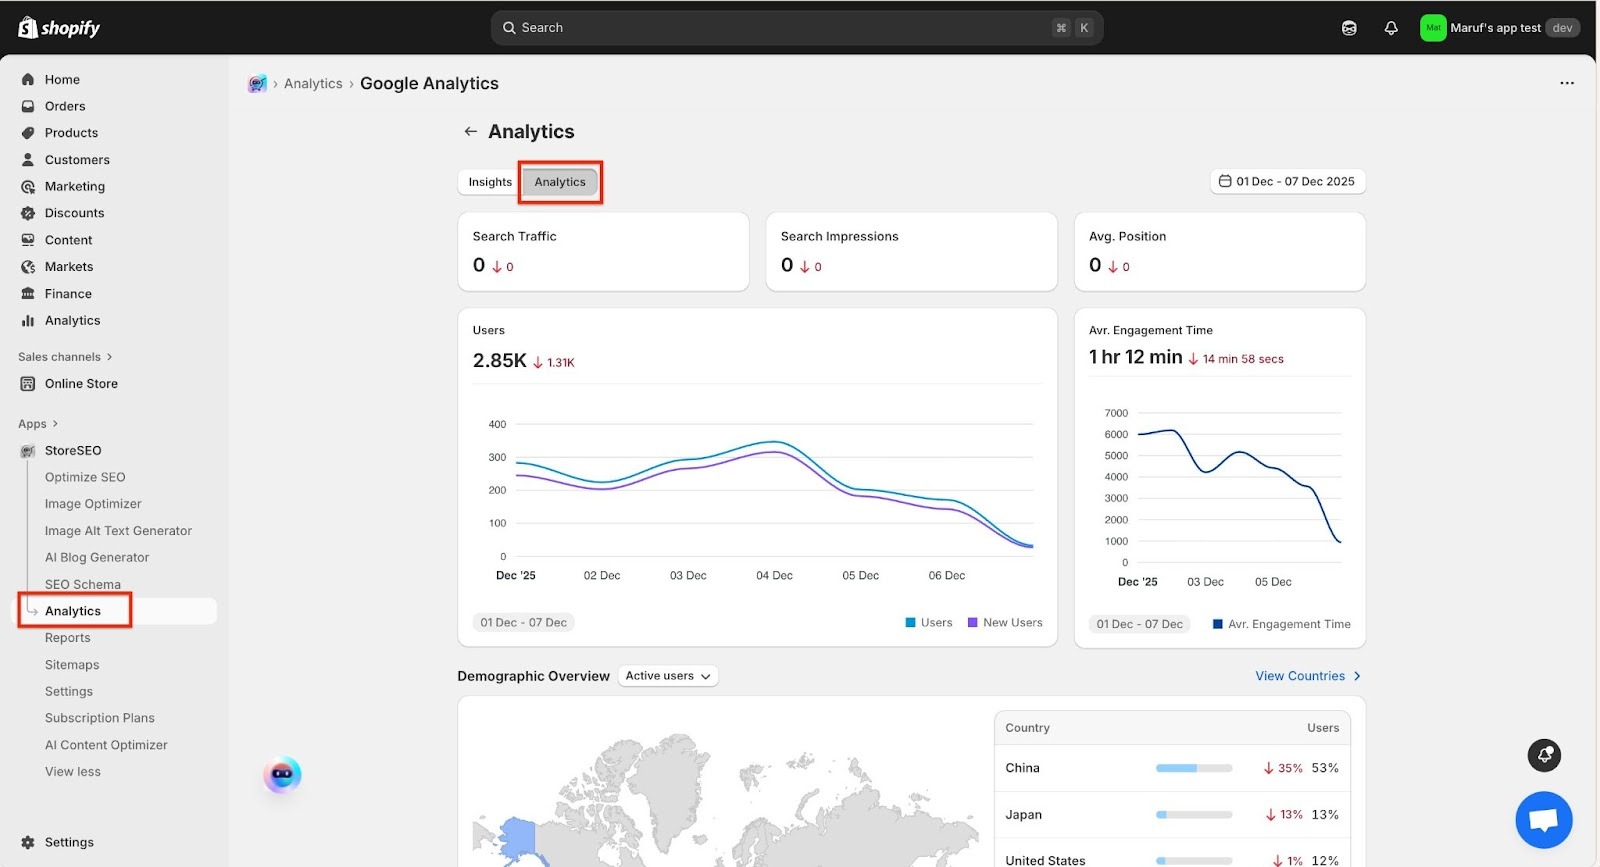Click the Discounts badge icon
1600x867 pixels.
coord(28,213)
